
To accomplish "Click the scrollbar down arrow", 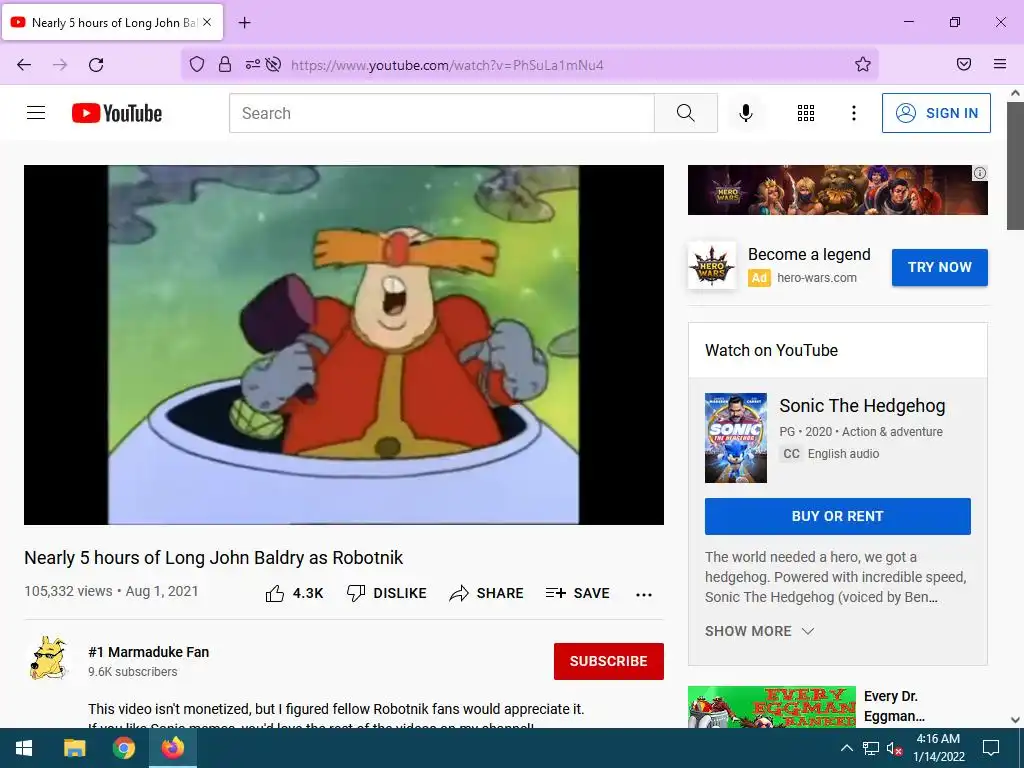I will coord(1015,720).
